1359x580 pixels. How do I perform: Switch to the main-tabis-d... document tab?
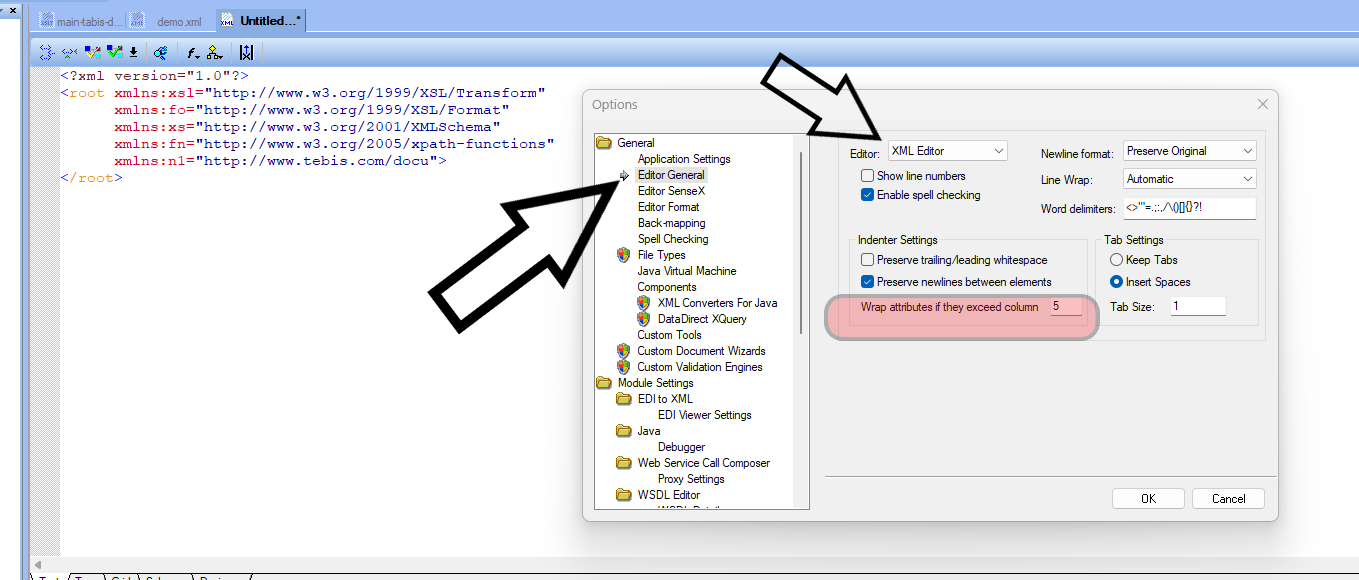tap(88, 21)
